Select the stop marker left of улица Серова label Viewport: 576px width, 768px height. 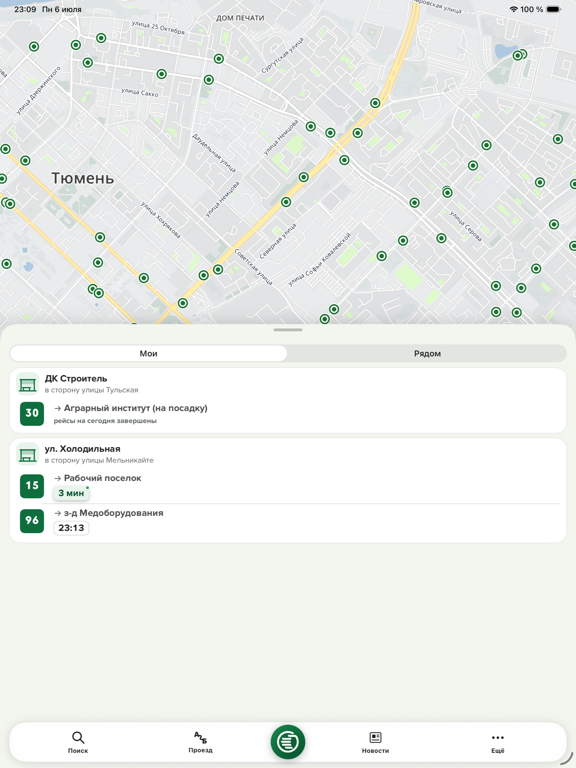point(441,239)
